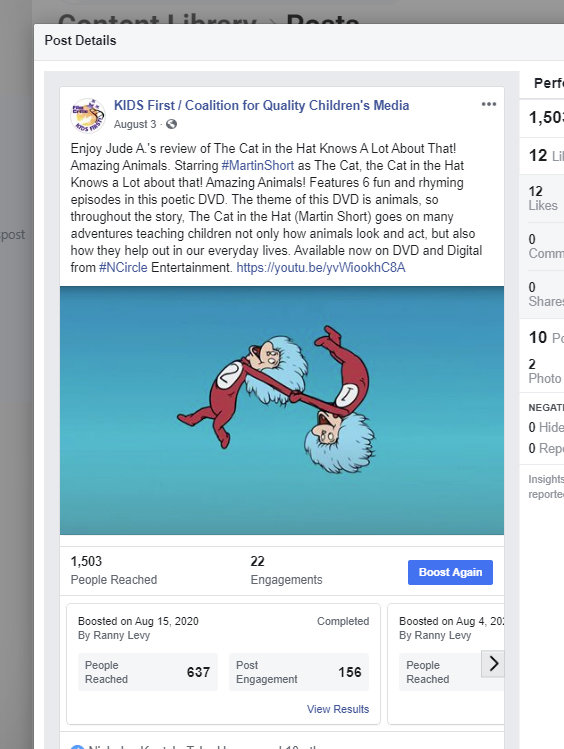564x749 pixels.
Task: Select the People Reached 637 stat box
Action: click(x=148, y=672)
